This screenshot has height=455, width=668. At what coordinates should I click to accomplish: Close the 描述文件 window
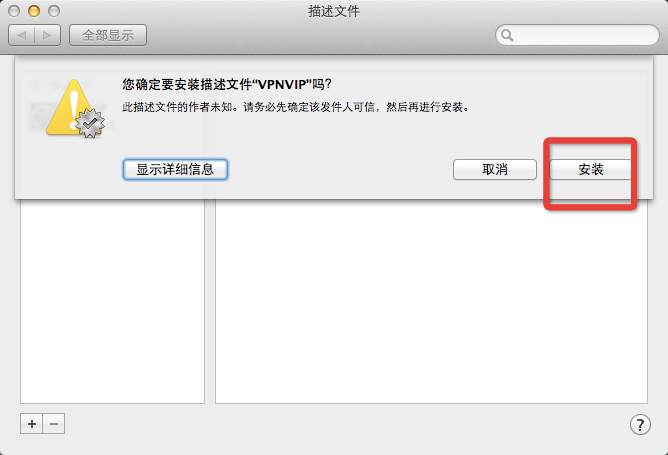click(x=14, y=11)
